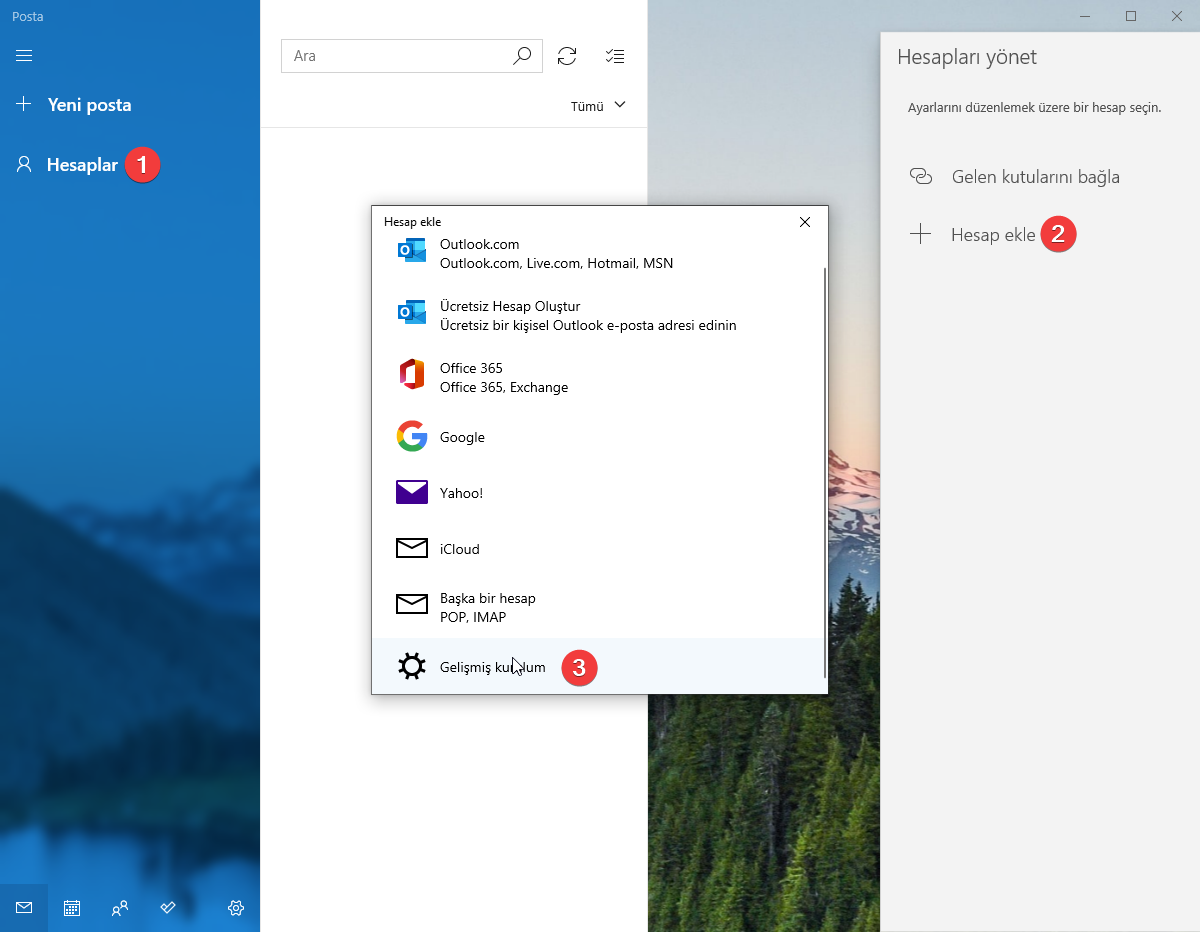This screenshot has width=1200, height=932.
Task: Click the person icon beside Hesaplar
Action: [24, 164]
